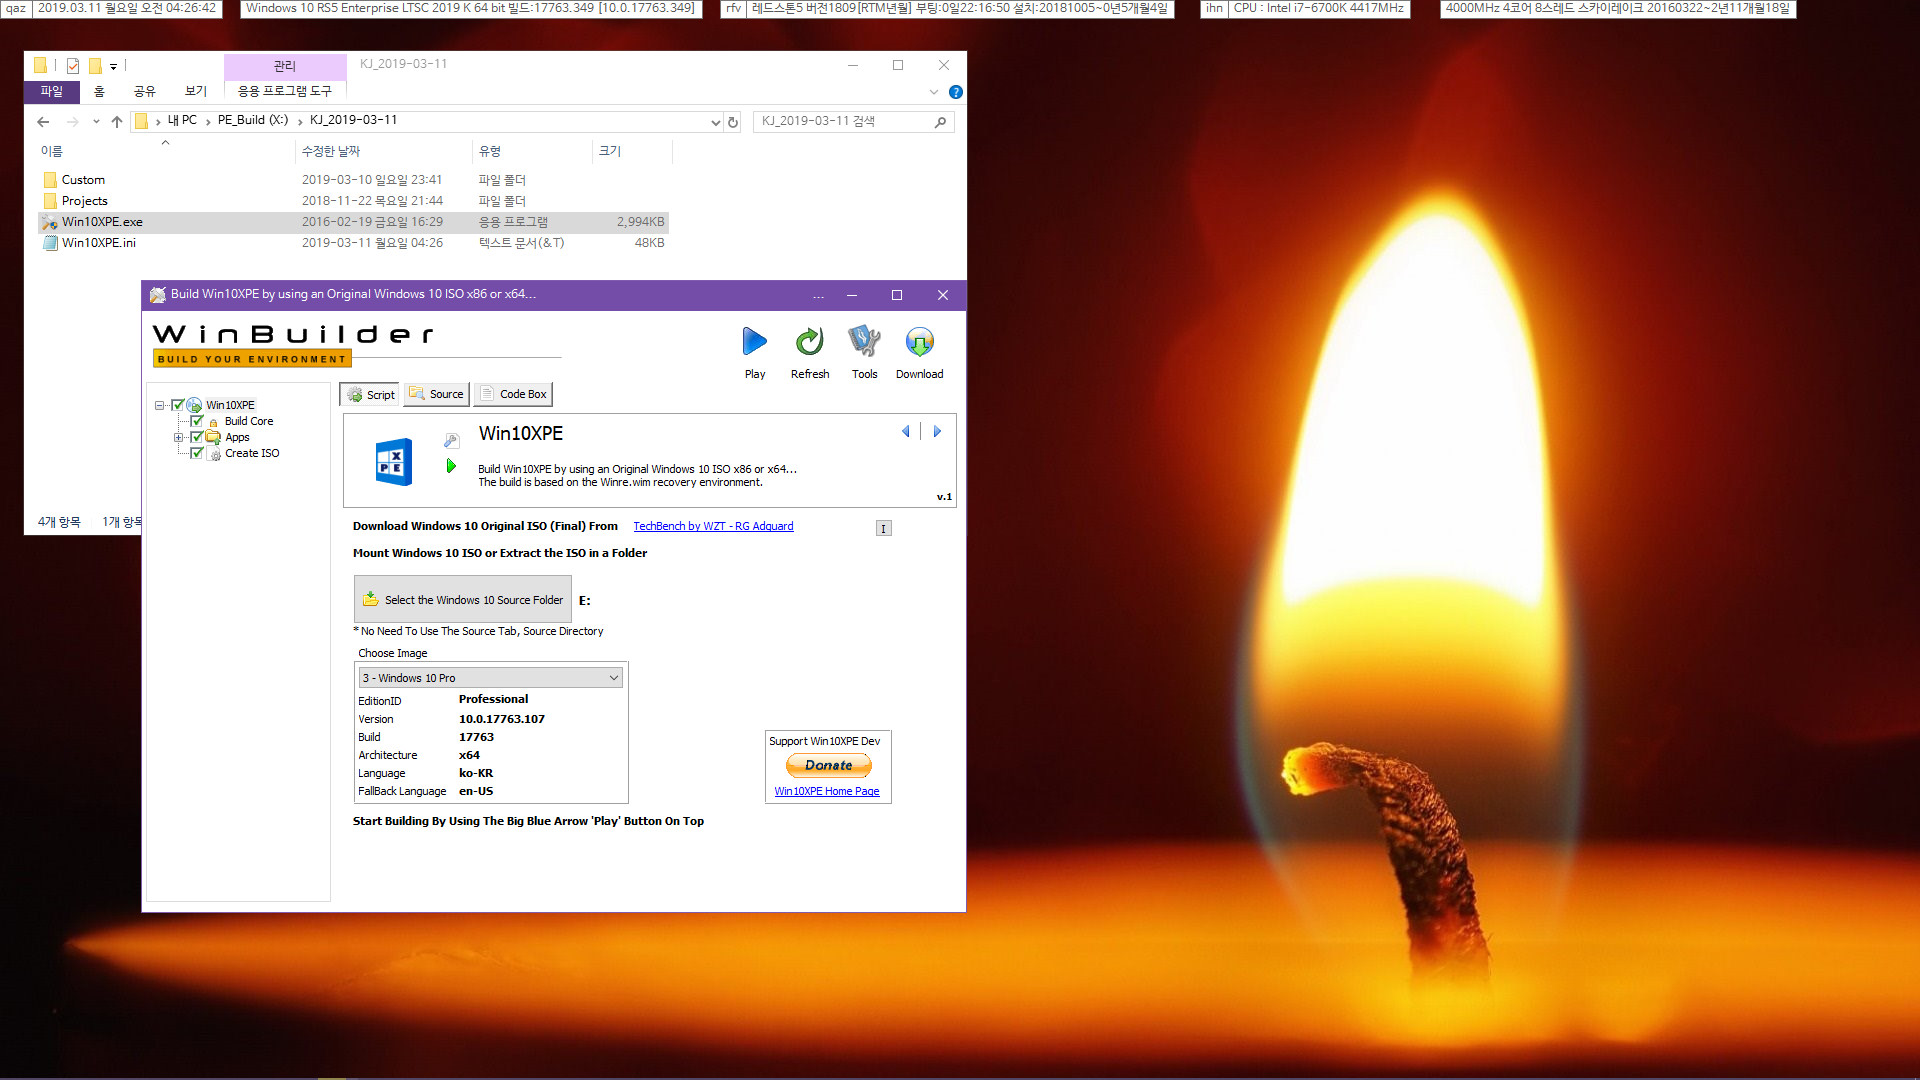Screen dimensions: 1920x1080
Task: Collapse the Win10XPE tree node
Action: [x=159, y=405]
